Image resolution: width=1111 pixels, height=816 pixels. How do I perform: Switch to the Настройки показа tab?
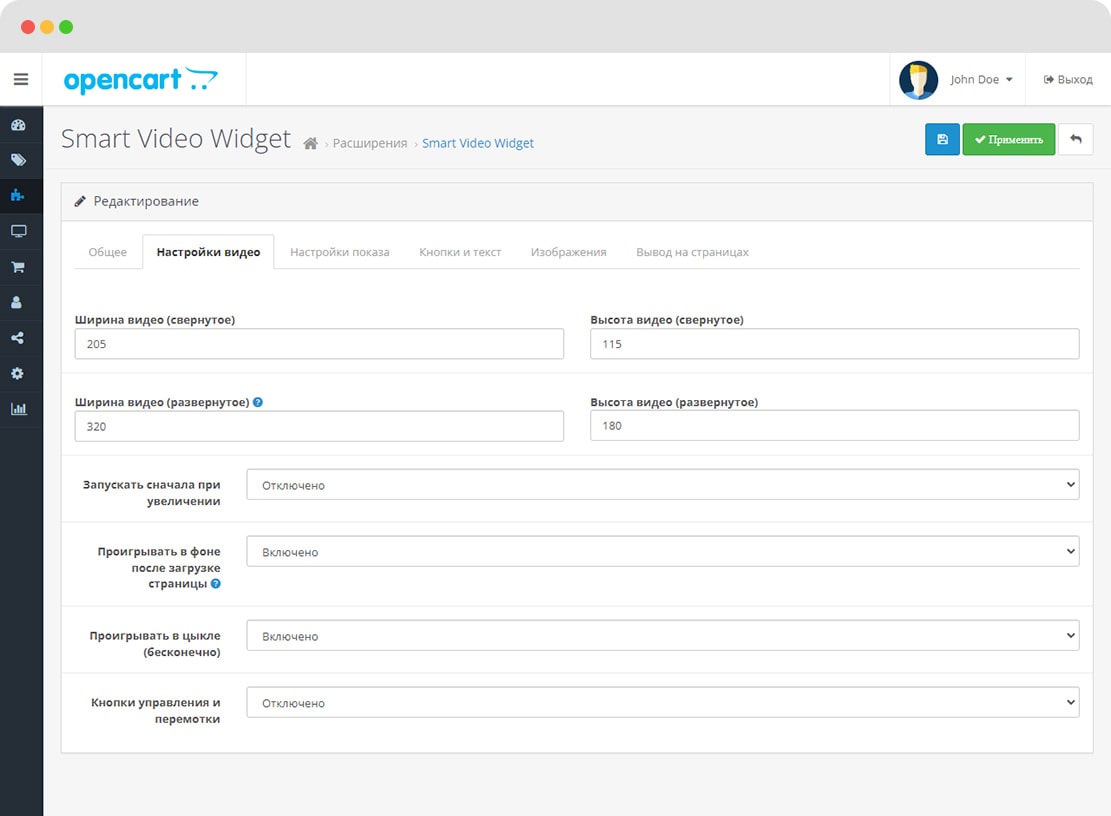point(340,252)
